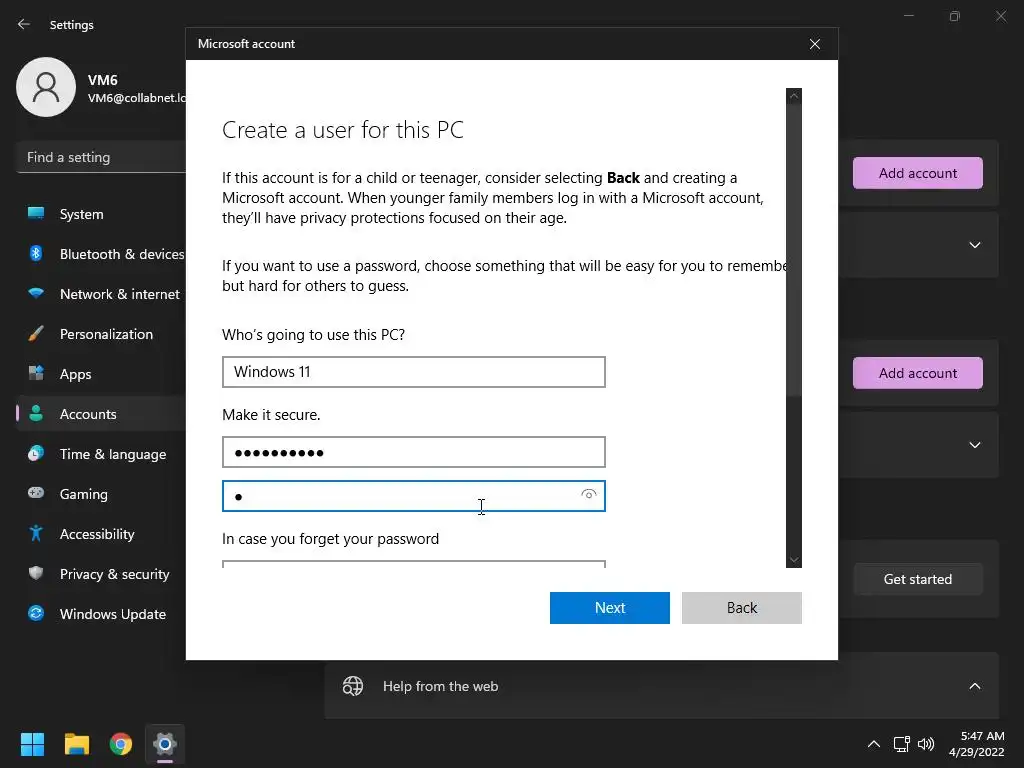1024x768 pixels.
Task: Click the lower Add account button
Action: click(917, 373)
